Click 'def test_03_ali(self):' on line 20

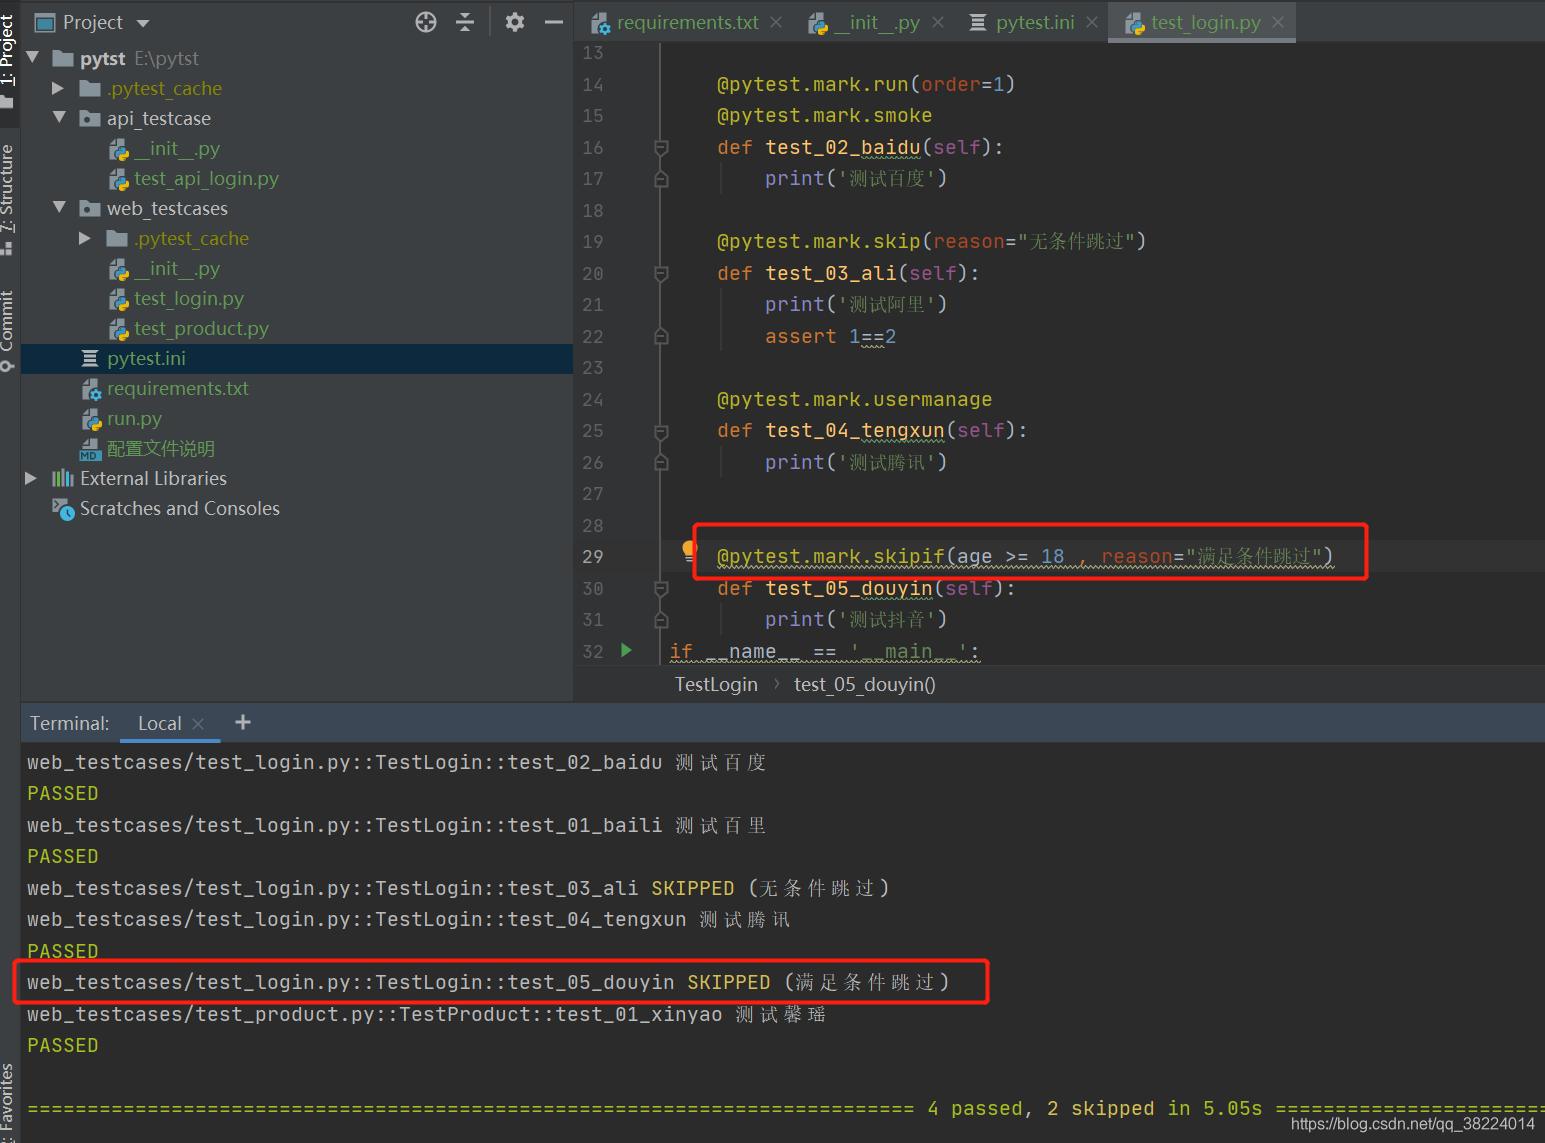tap(848, 273)
